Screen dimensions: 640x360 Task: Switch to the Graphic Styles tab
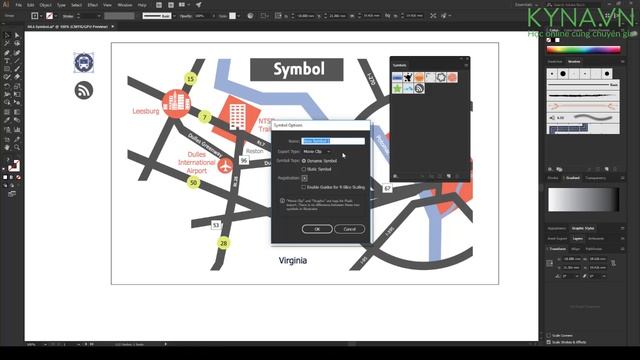click(583, 228)
